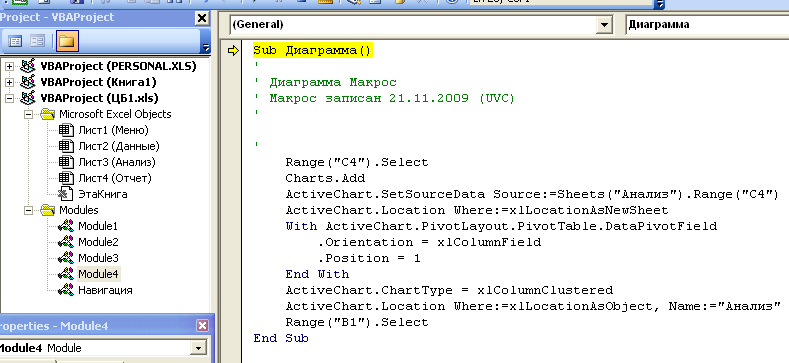Viewport: 789px width, 363px height.
Task: Collapse the Microsoft Excel Objects folder
Action: 29,114
